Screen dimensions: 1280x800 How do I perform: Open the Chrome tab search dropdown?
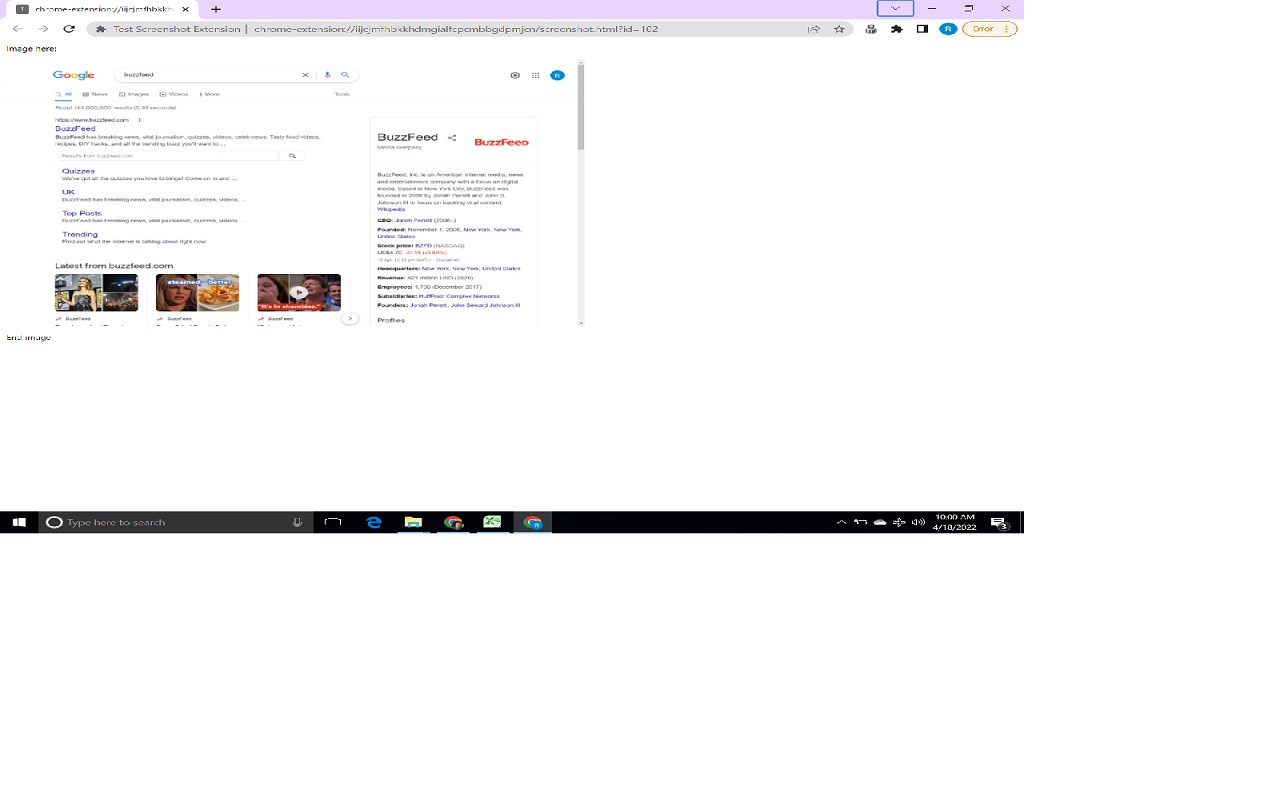click(x=895, y=8)
